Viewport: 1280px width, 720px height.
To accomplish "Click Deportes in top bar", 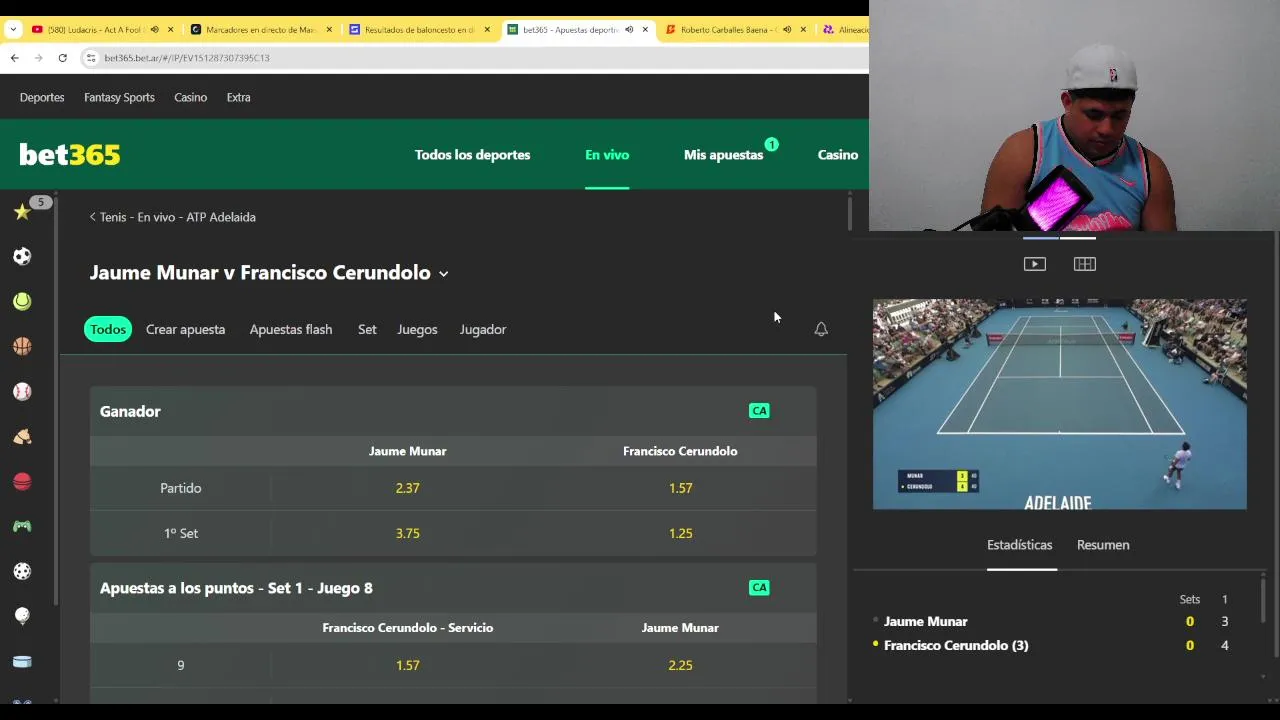I will (x=42, y=97).
